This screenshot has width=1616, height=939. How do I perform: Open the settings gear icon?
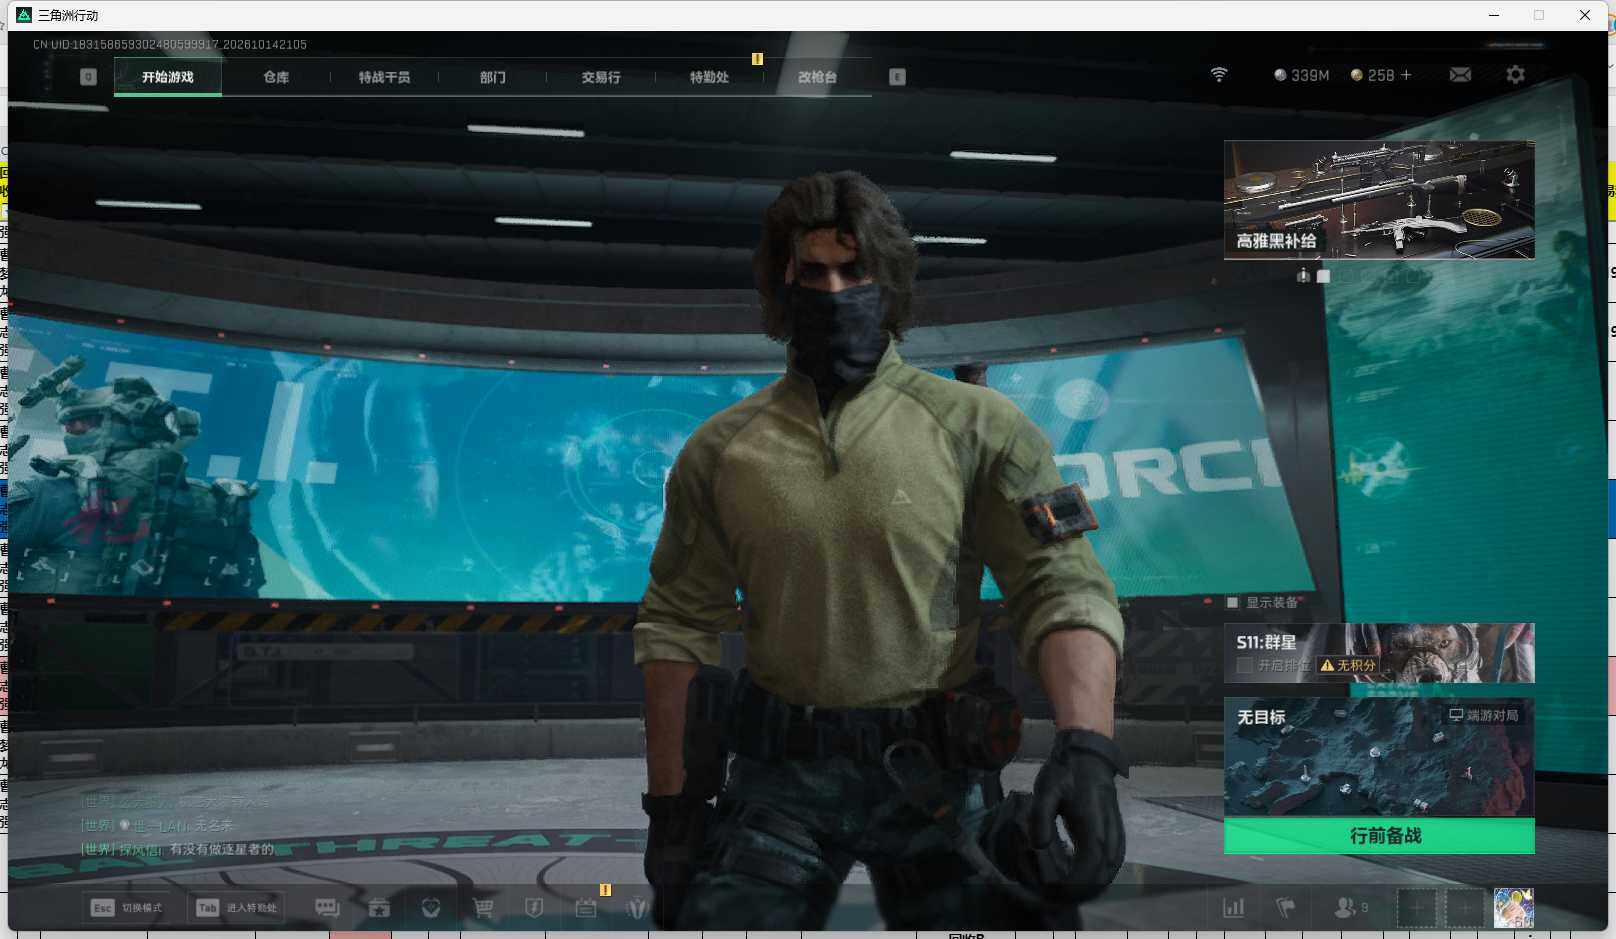(x=1515, y=75)
